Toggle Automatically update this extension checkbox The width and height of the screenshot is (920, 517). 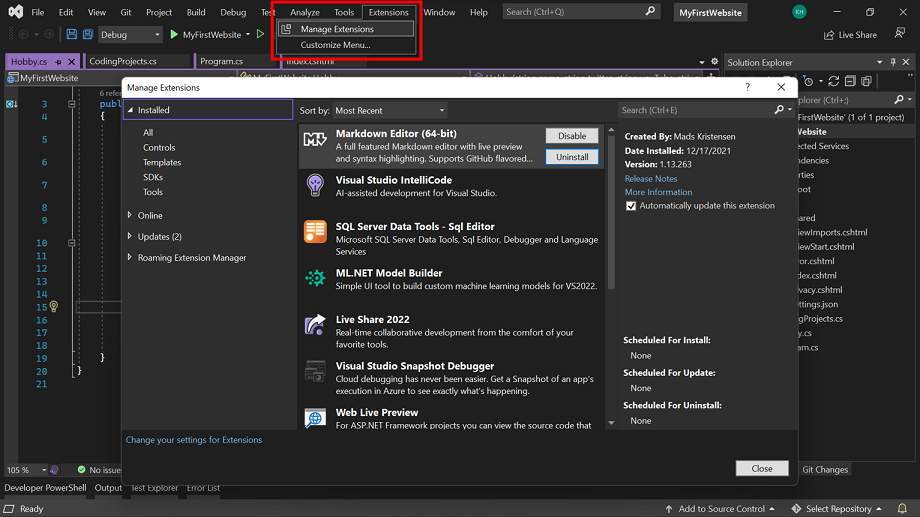tap(631, 206)
